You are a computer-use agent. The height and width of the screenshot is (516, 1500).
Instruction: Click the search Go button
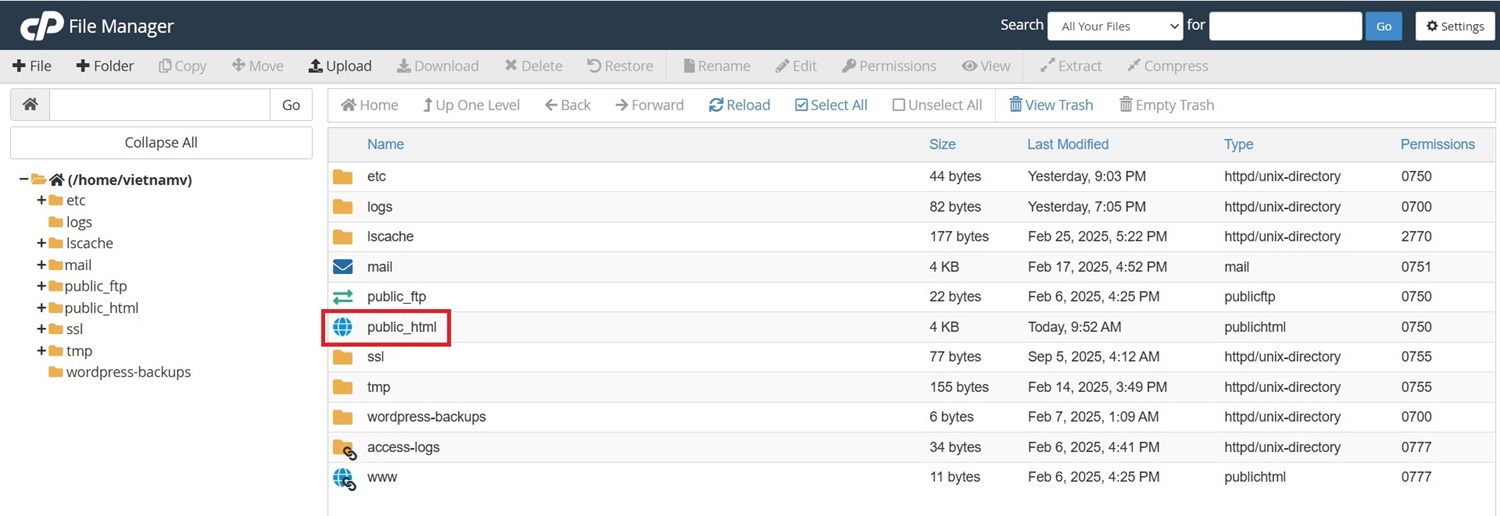pyautogui.click(x=1384, y=26)
